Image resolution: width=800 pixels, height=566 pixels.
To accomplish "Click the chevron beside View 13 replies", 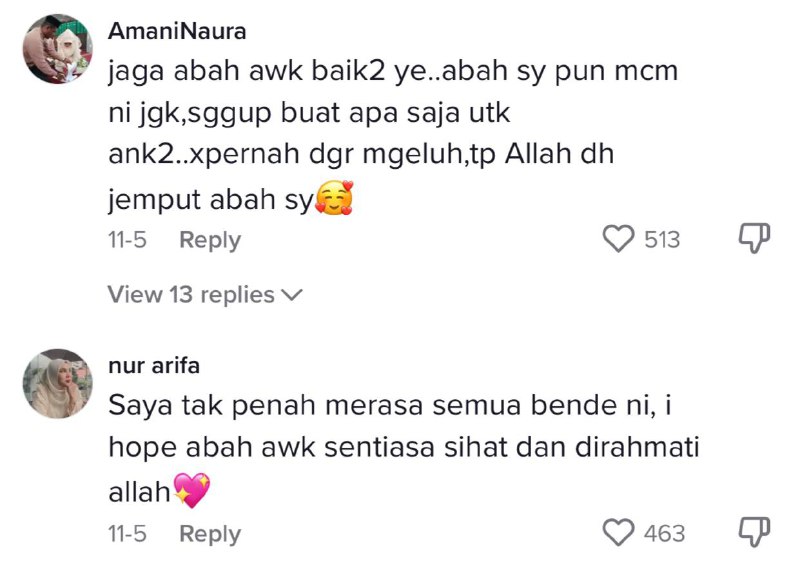I will point(292,295).
